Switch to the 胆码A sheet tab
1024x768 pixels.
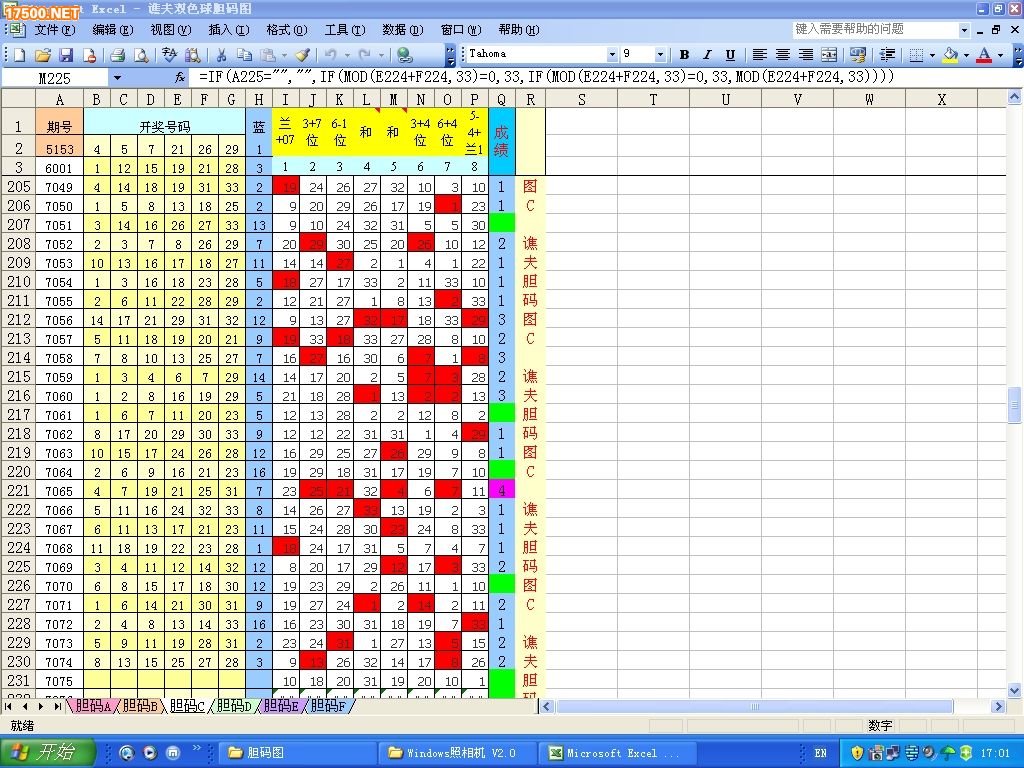click(x=93, y=706)
